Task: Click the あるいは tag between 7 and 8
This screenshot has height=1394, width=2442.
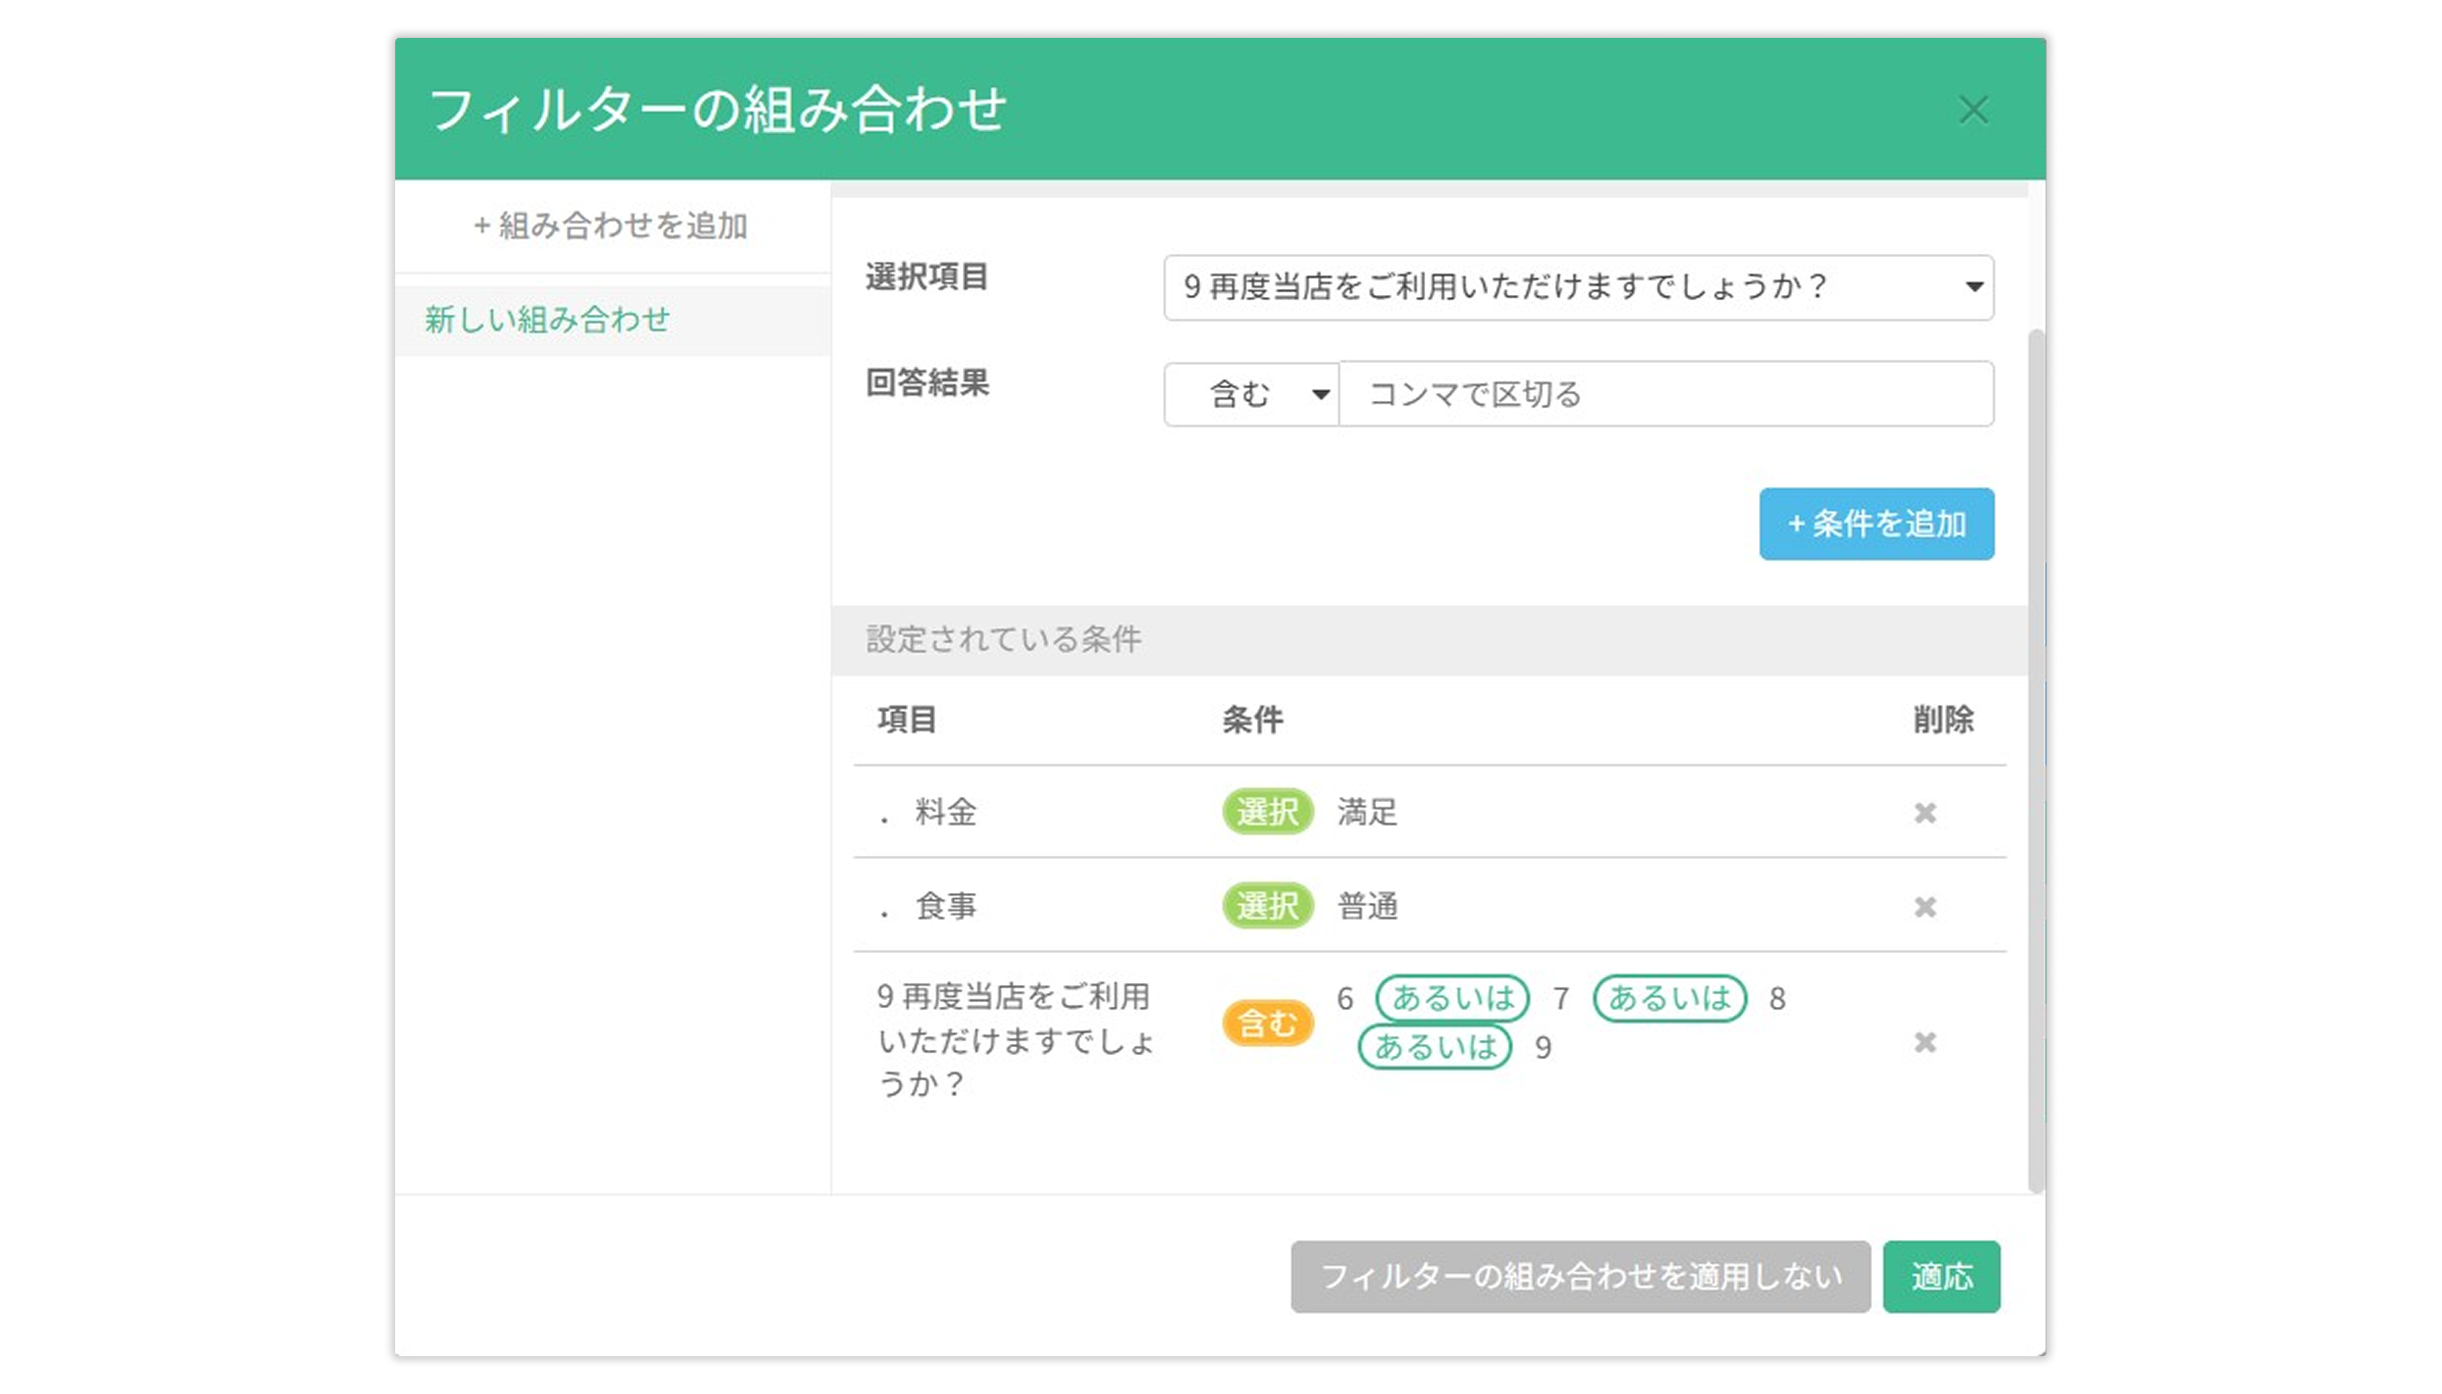Action: [x=1669, y=998]
